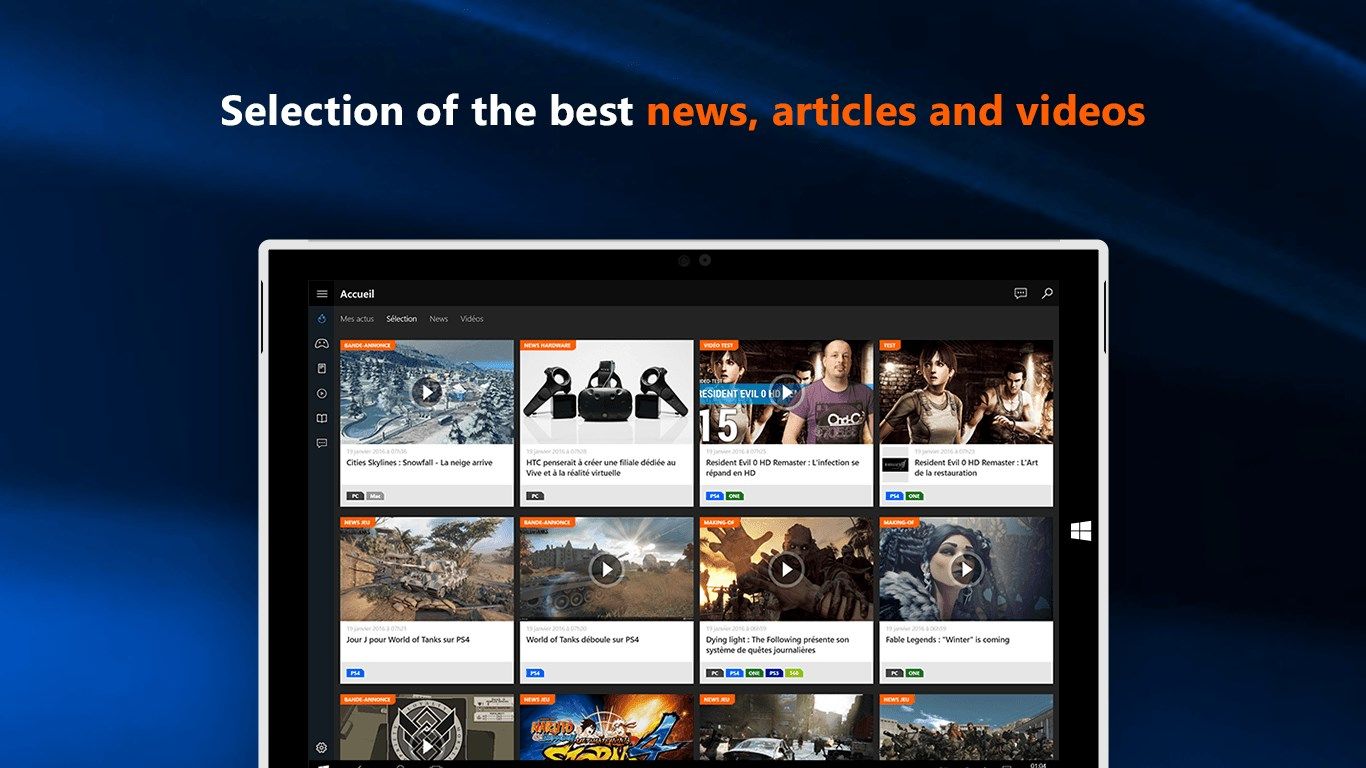Viewport: 1366px width, 768px height.
Task: Open the Naruto Storm 4 news thumbnail
Action: pos(606,728)
